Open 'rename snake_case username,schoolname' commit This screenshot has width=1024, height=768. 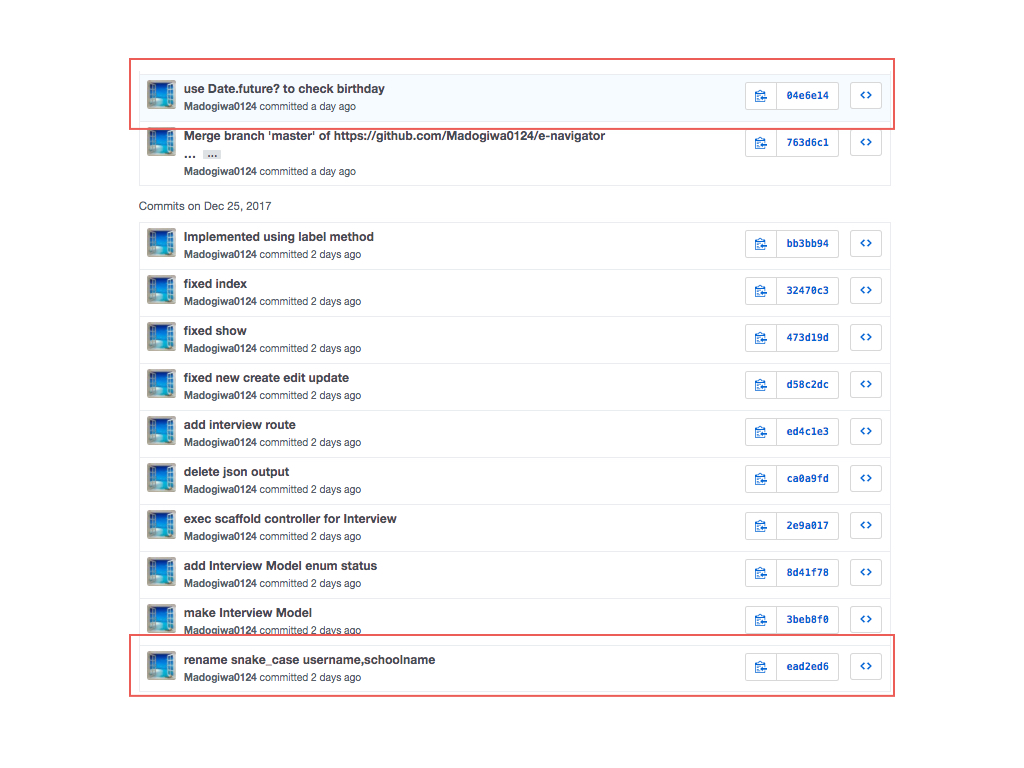click(x=310, y=660)
